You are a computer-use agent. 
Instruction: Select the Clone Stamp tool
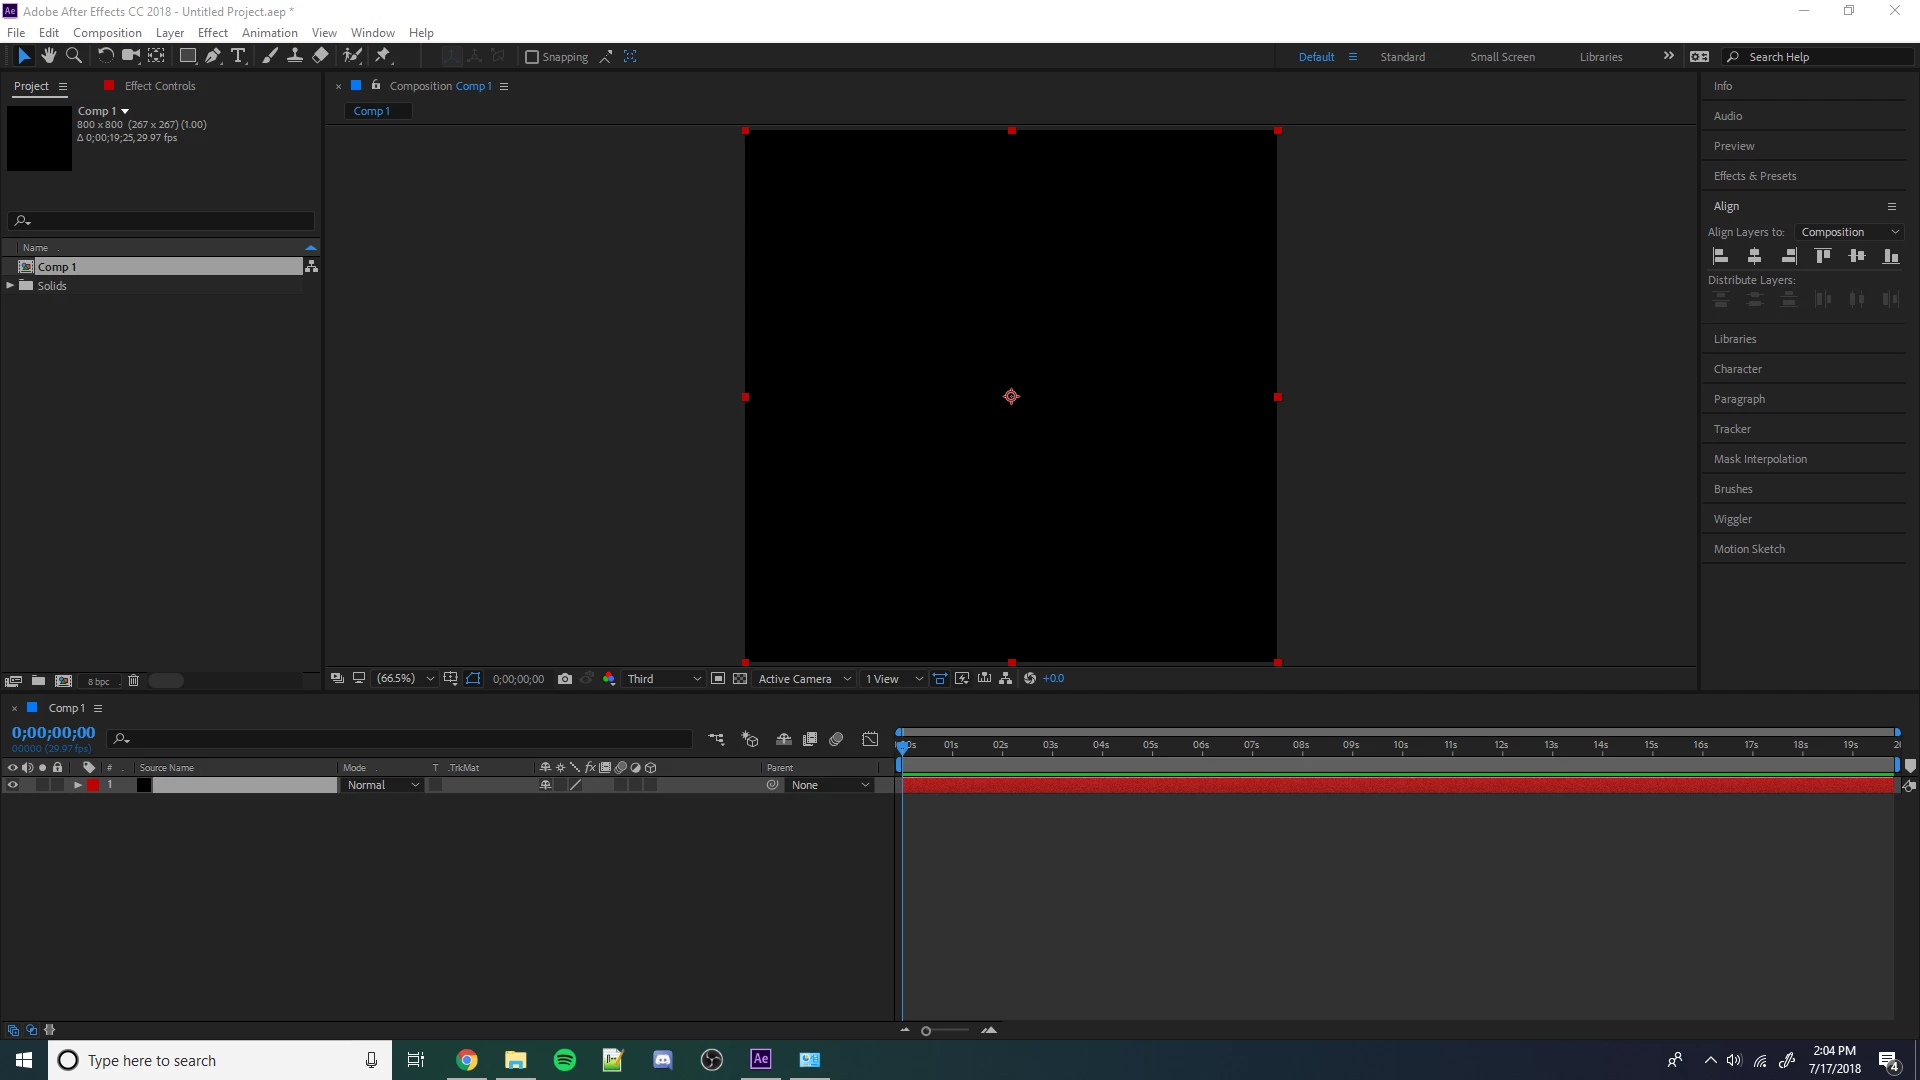tap(295, 56)
